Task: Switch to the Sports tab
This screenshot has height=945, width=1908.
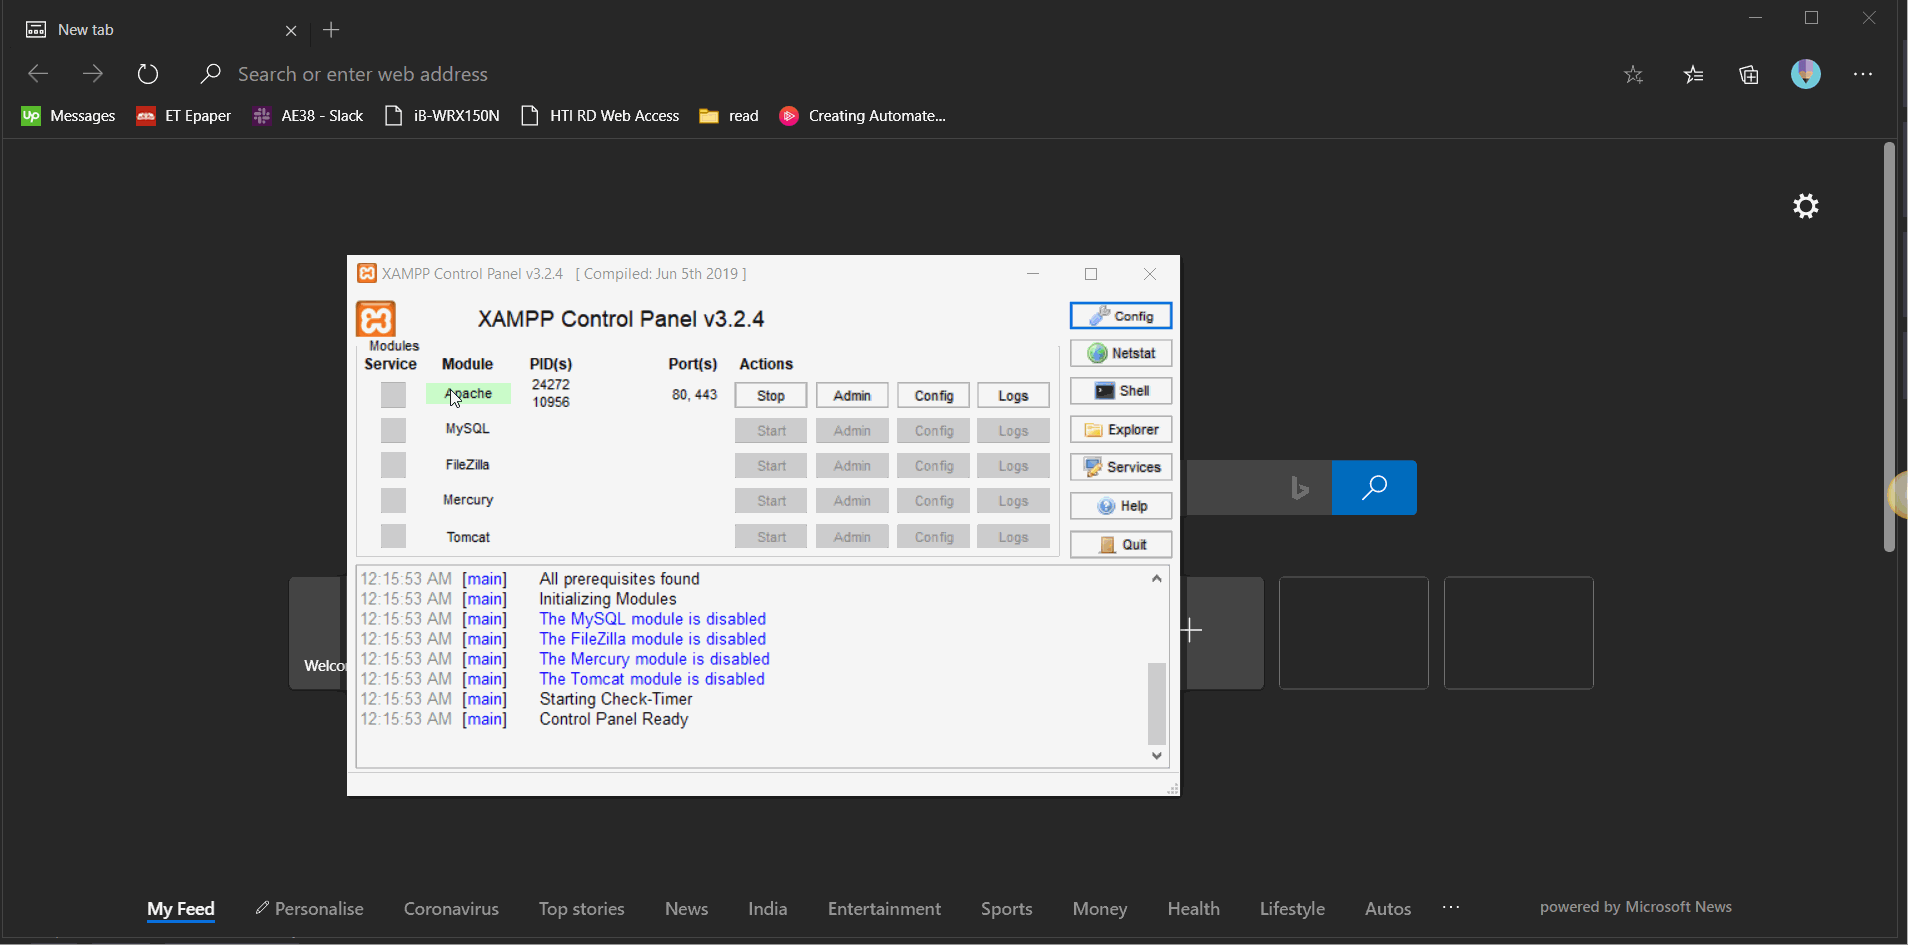Action: tap(1006, 909)
